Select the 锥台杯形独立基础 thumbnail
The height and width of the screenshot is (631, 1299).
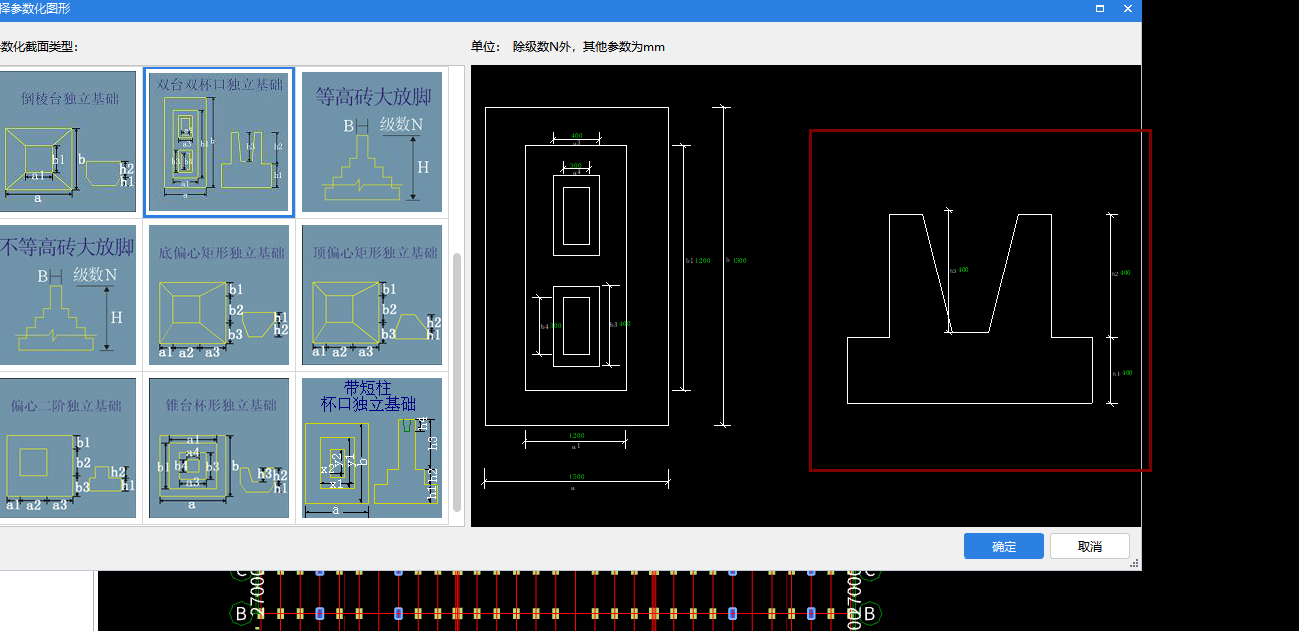(219, 448)
